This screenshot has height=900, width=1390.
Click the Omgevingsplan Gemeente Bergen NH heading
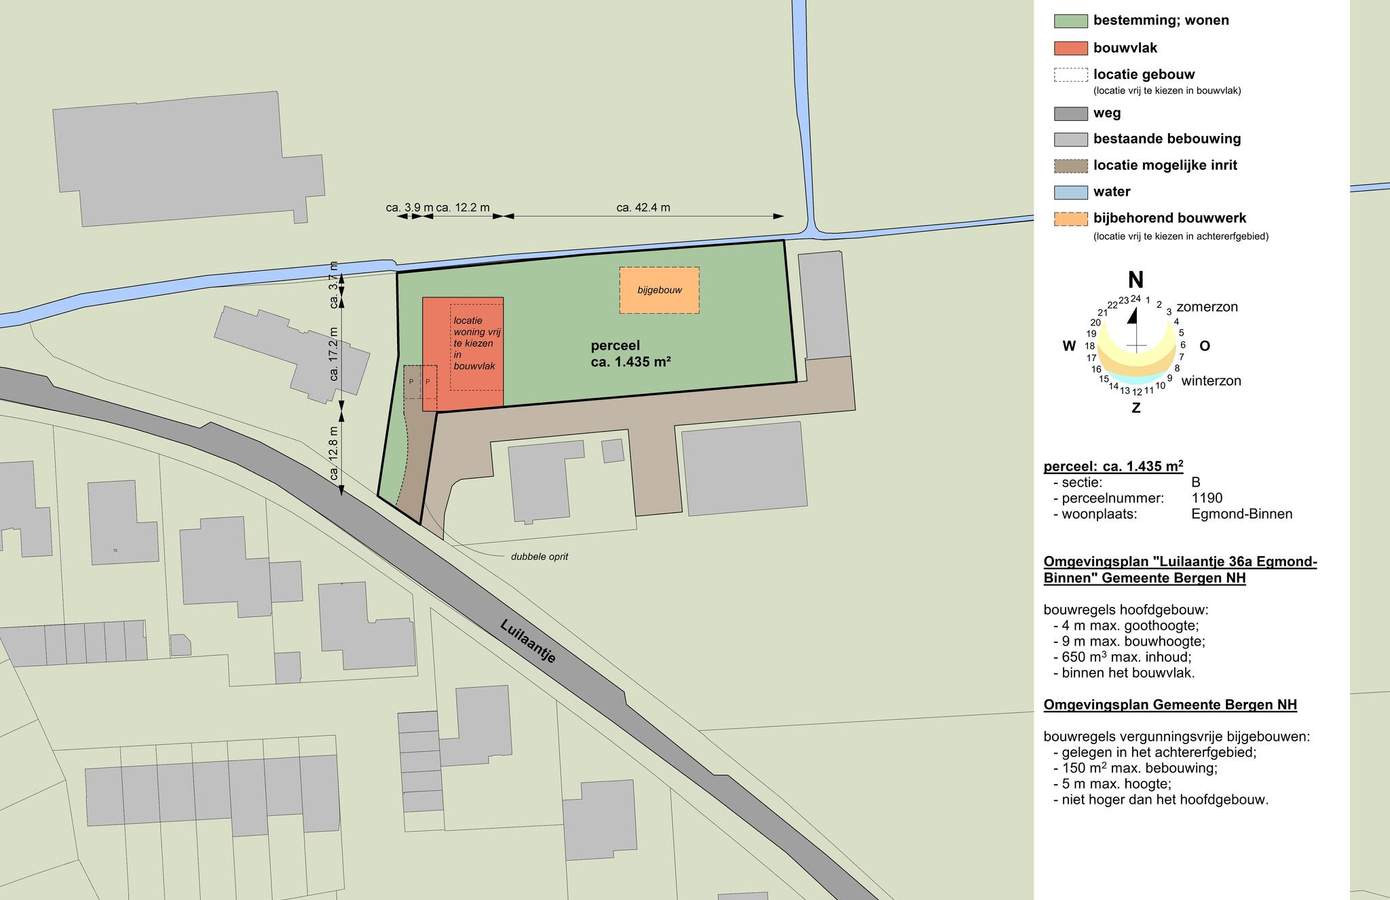pyautogui.click(x=1170, y=705)
